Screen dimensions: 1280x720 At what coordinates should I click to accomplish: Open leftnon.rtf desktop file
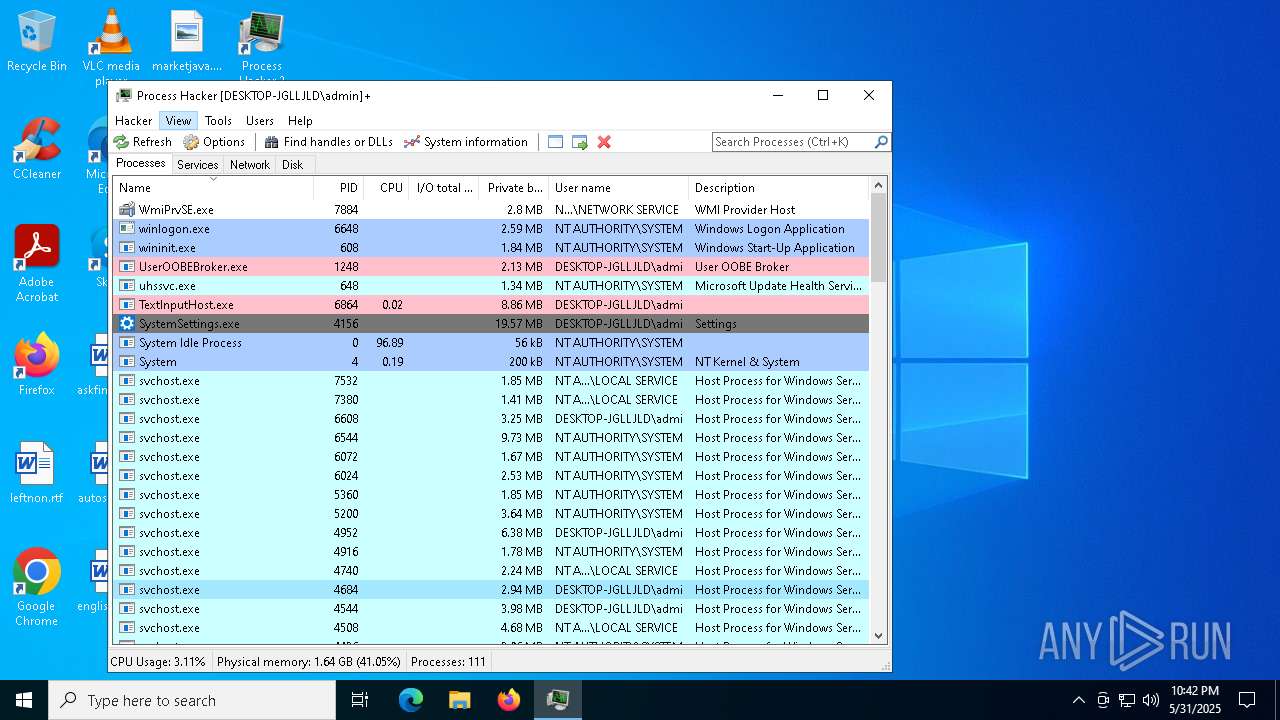click(x=37, y=473)
